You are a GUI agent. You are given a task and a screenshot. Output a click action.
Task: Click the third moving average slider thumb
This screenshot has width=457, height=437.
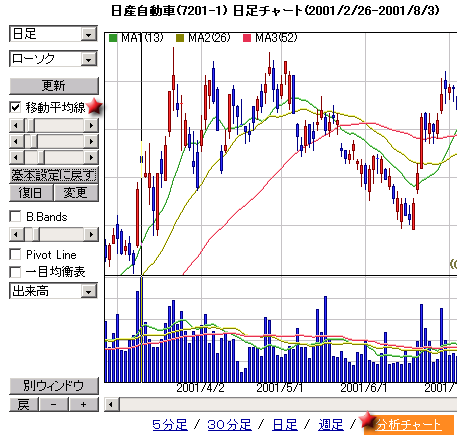pyautogui.click(x=41, y=157)
